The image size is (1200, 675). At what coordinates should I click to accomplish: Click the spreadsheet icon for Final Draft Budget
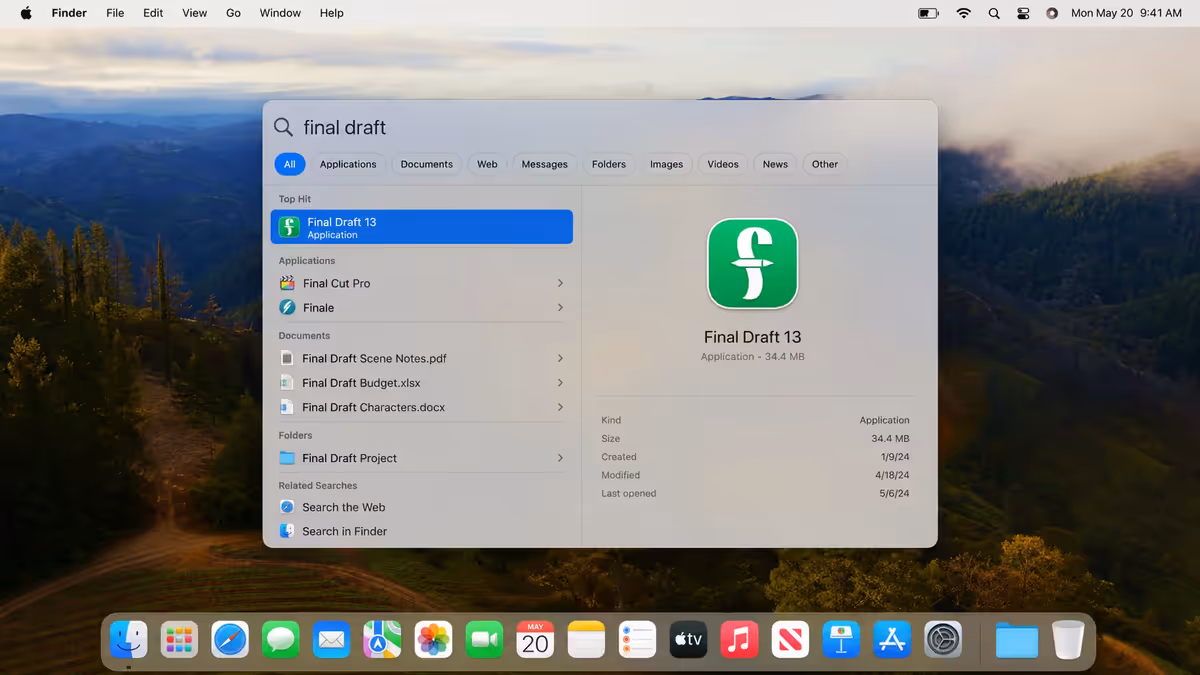click(x=287, y=383)
